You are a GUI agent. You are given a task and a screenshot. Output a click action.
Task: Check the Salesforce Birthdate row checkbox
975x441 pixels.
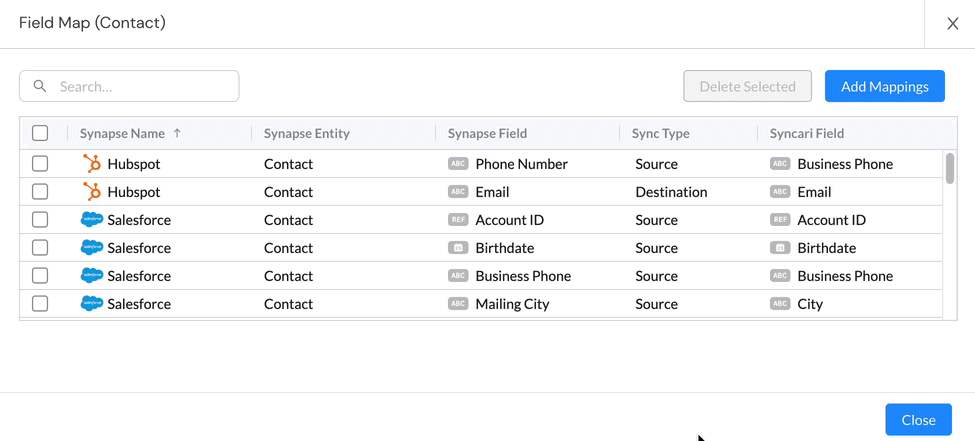coord(40,248)
